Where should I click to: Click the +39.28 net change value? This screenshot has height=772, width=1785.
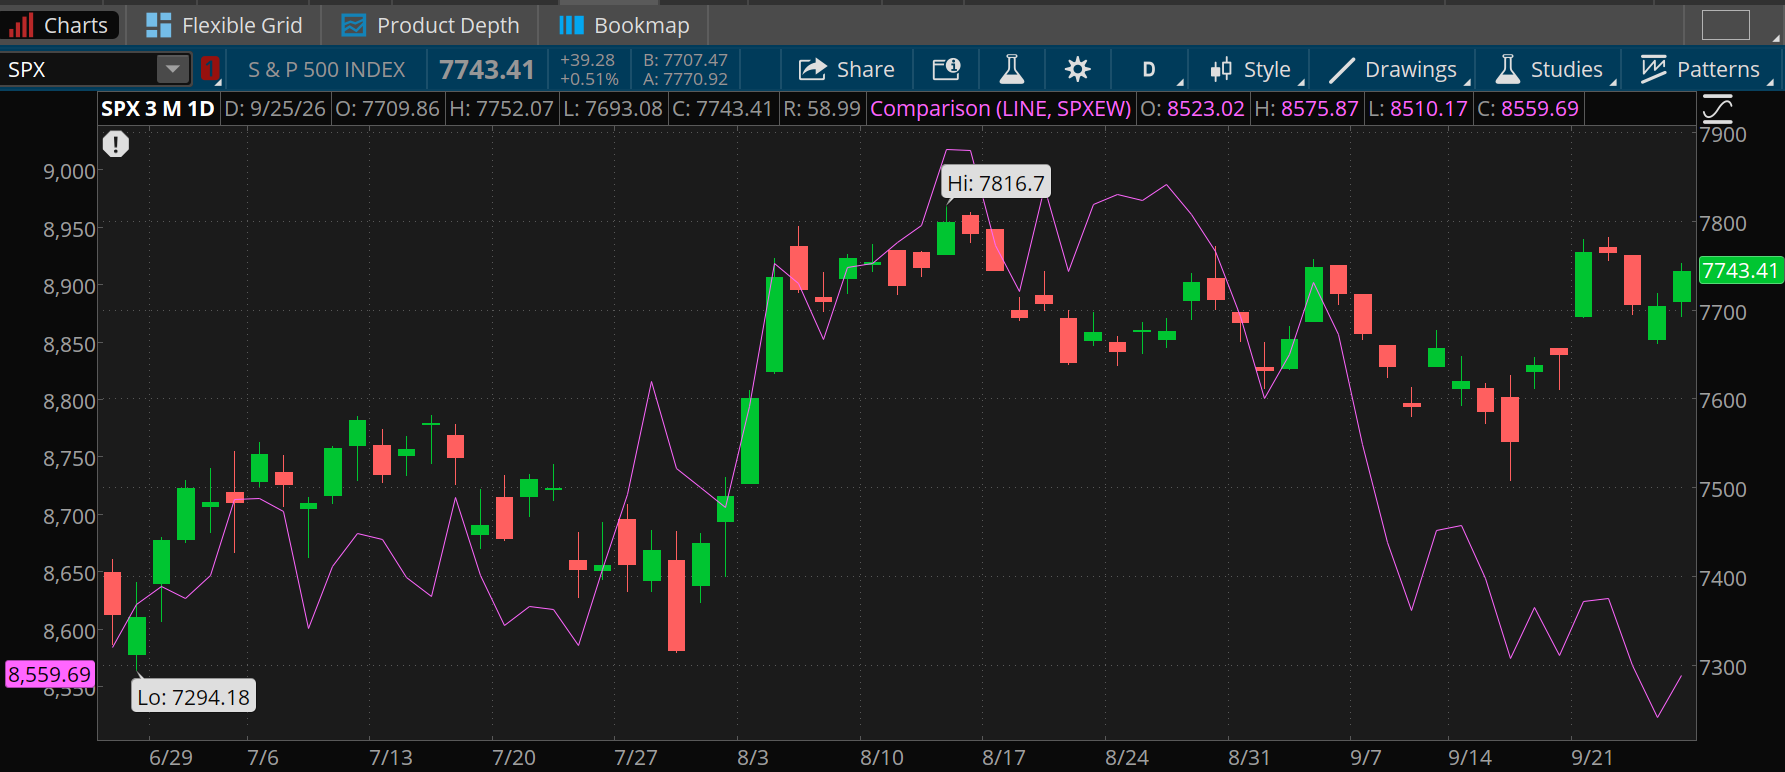[x=587, y=60]
